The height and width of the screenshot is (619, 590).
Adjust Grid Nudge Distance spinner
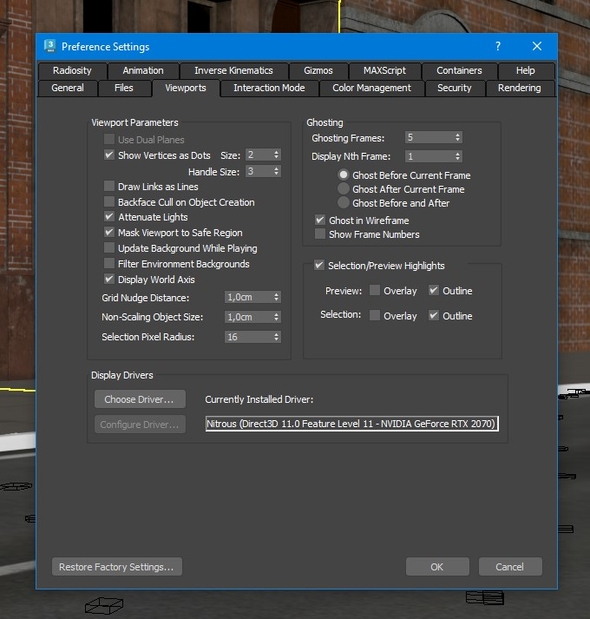276,297
